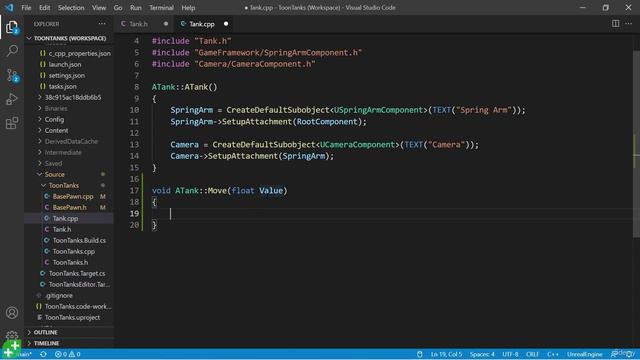
Task: Click the Split Editor Right icon
Action: (616, 24)
